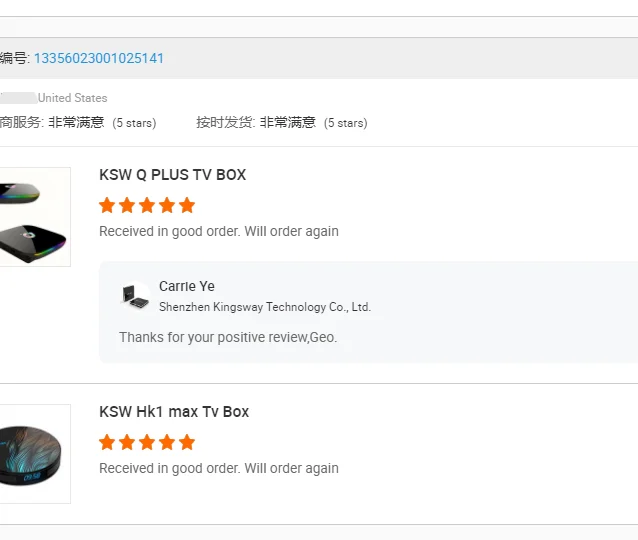
Task: Open order number 13356023001025141 link
Action: [x=99, y=58]
